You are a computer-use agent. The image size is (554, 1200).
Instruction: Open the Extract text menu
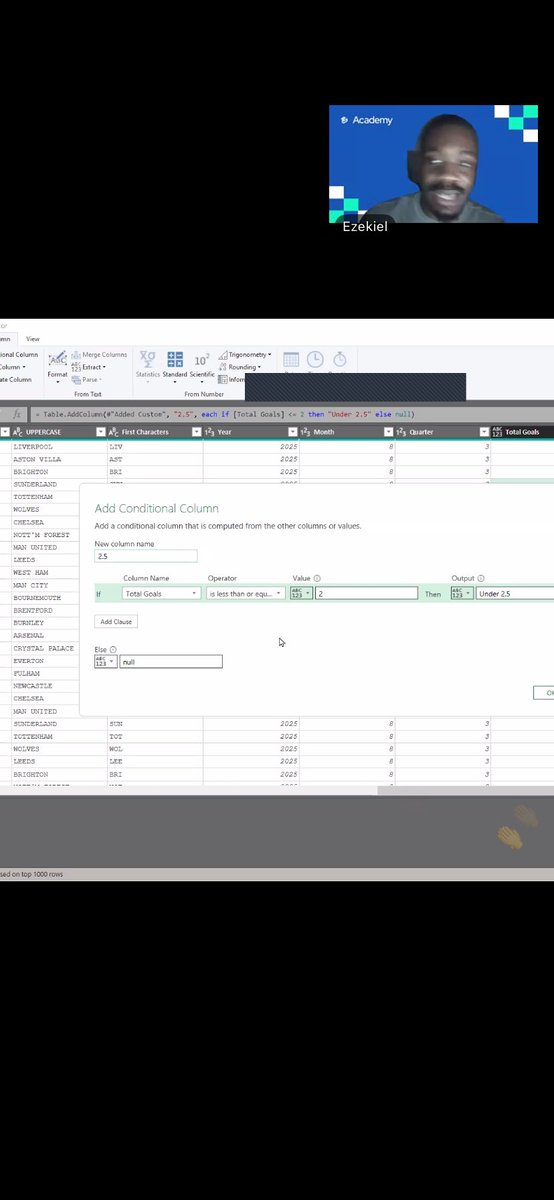click(87, 367)
